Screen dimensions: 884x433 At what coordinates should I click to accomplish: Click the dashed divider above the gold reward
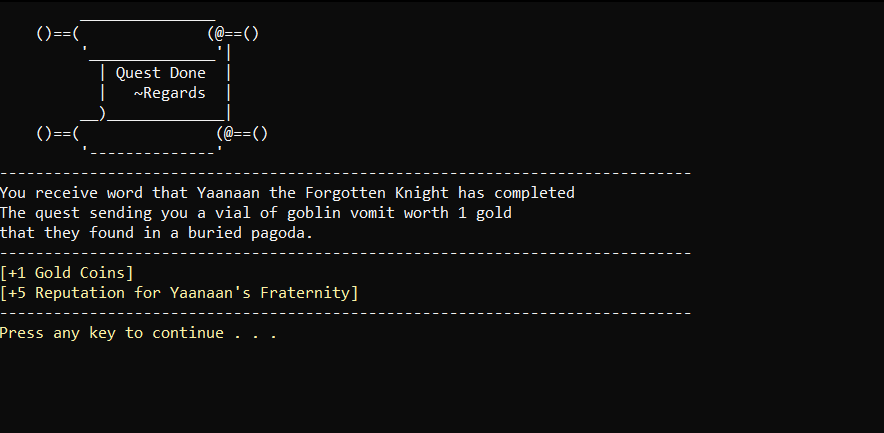click(x=346, y=253)
